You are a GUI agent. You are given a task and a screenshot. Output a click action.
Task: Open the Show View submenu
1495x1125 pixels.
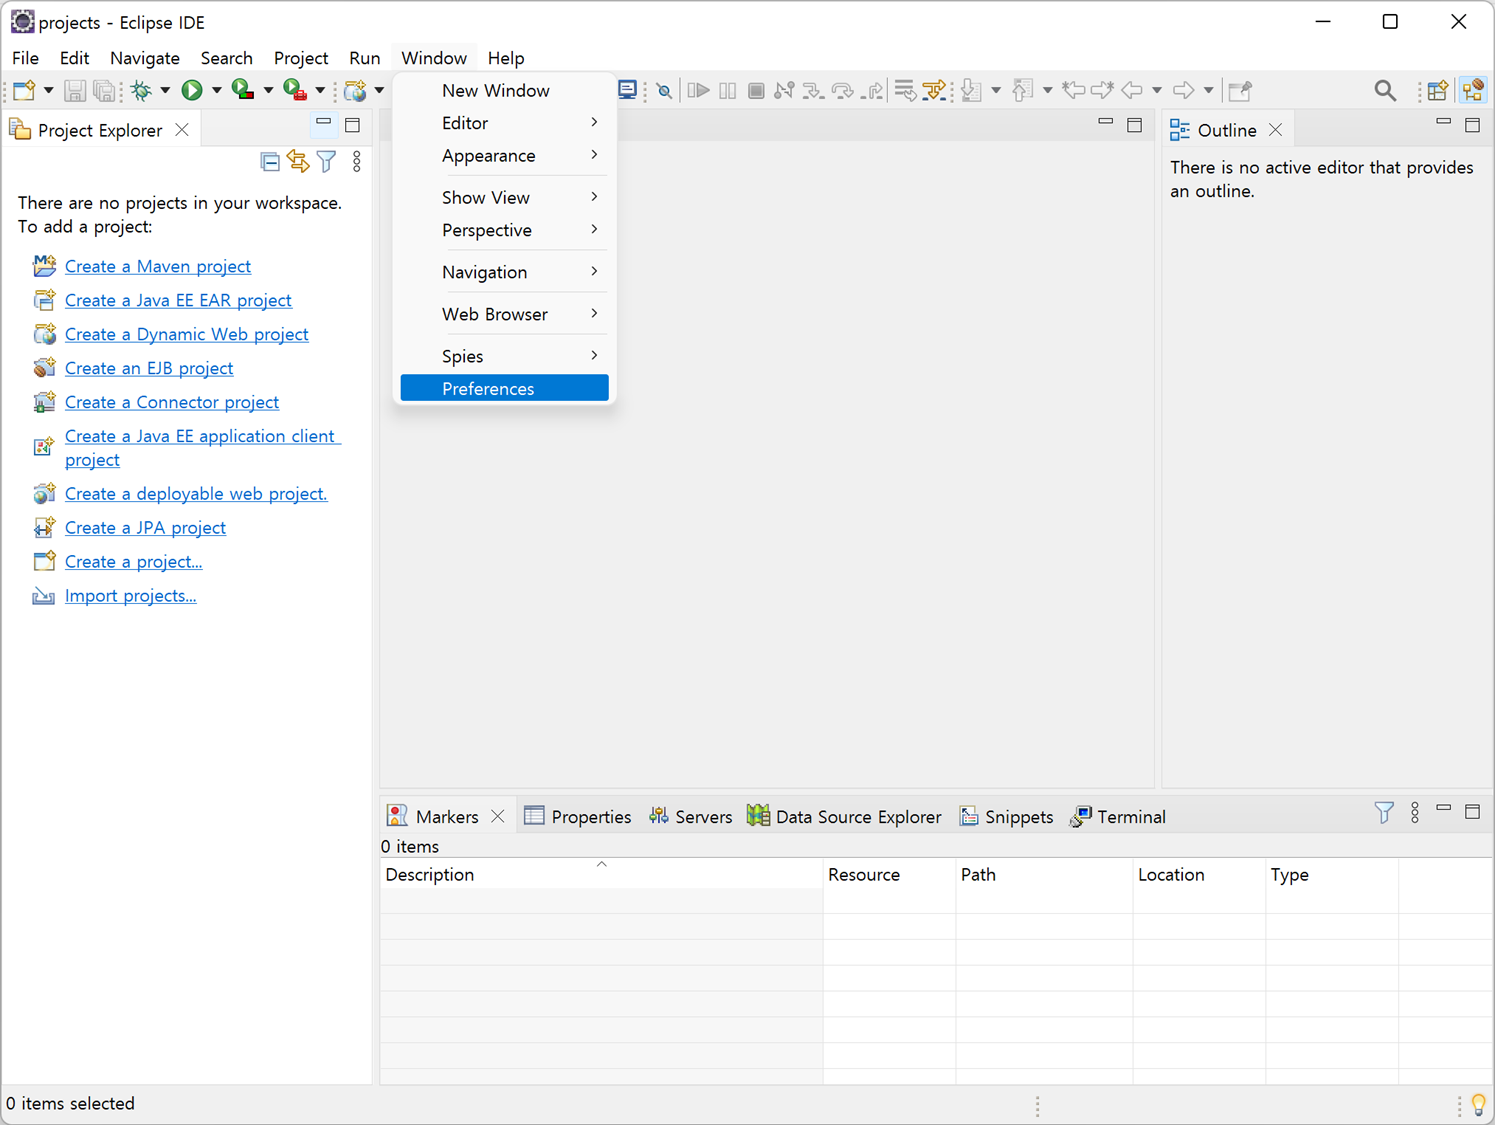coord(505,198)
